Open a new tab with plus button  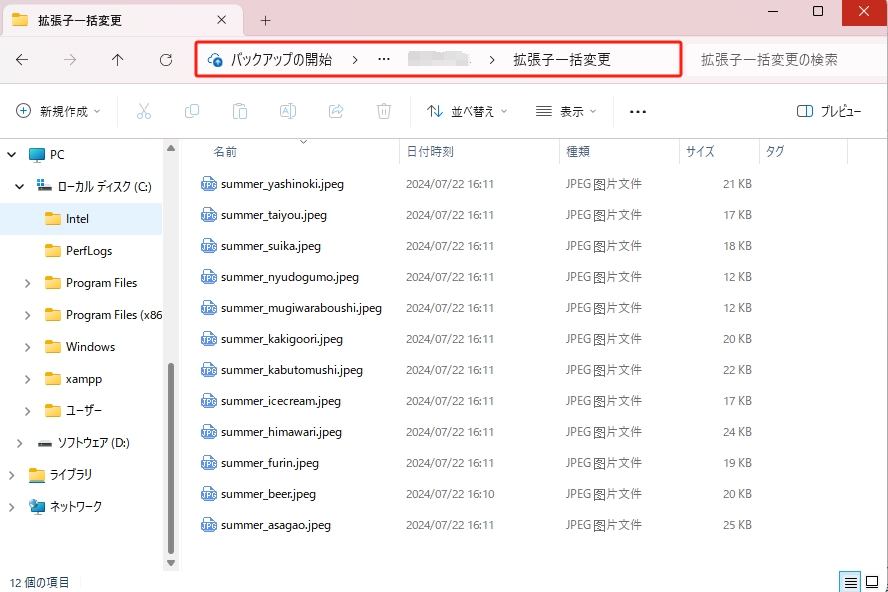click(x=265, y=20)
